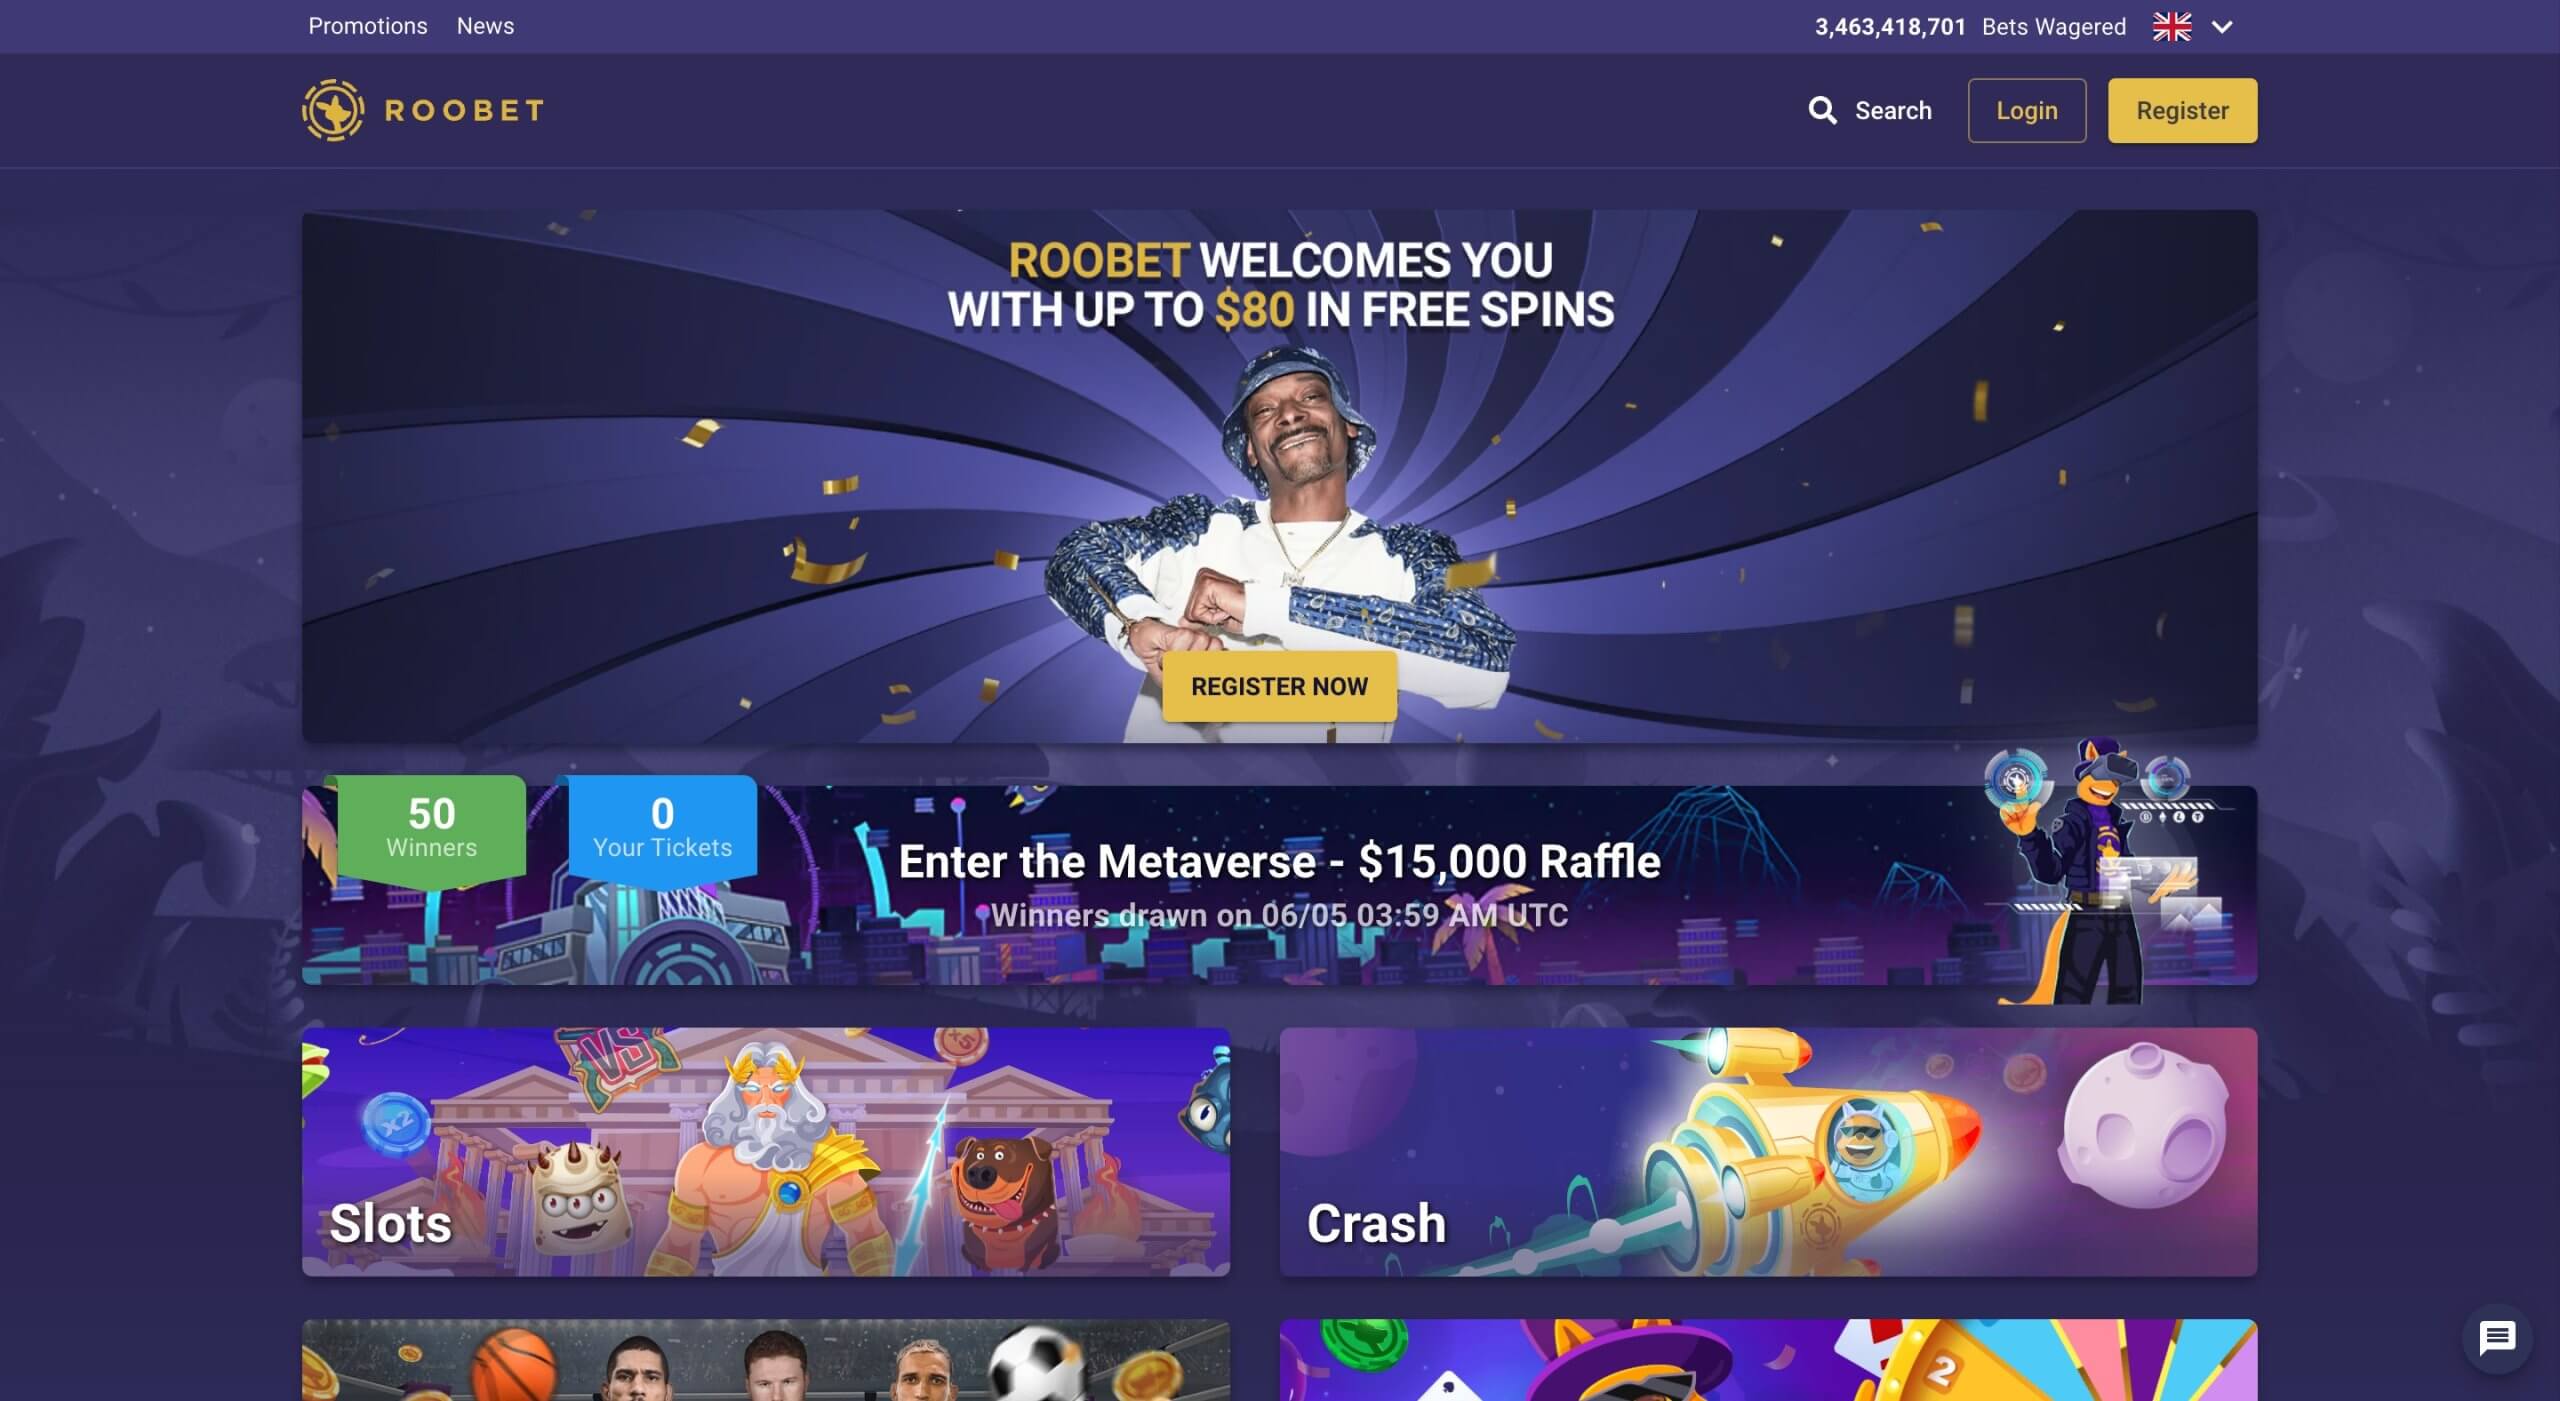Click the search magnifying glass icon

[x=1822, y=110]
